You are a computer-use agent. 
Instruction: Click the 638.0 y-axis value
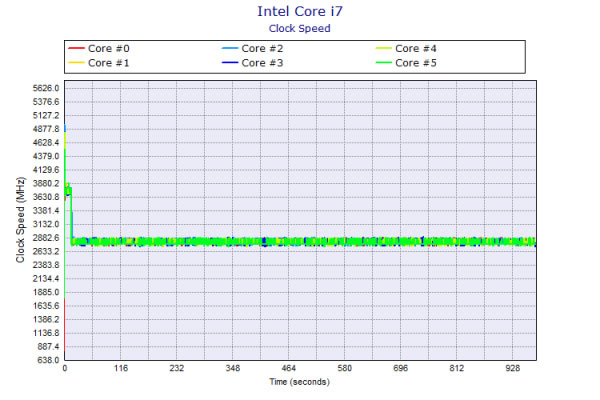tap(48, 360)
